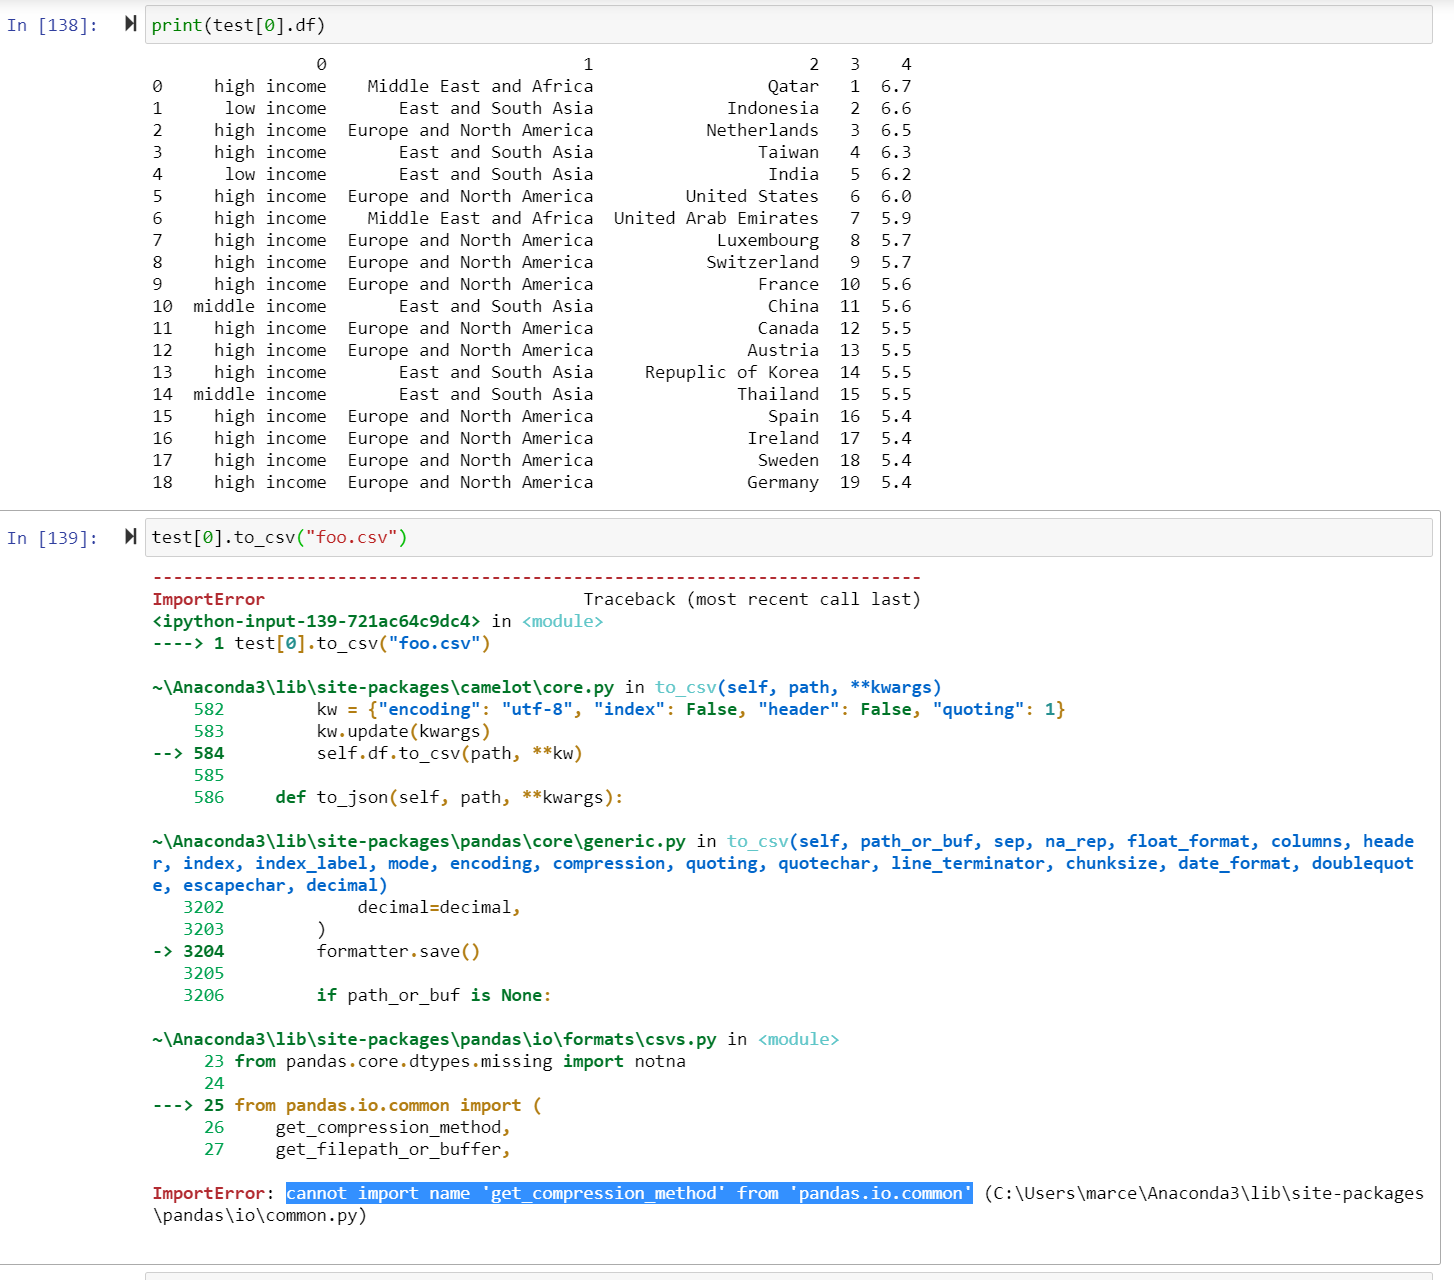
Task: Select the In [139] prompt label
Action: pos(52,538)
